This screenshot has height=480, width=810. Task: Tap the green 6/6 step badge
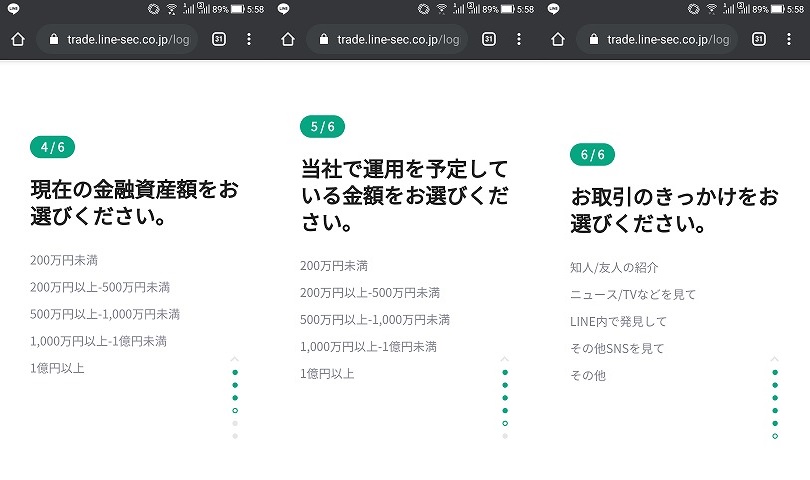pyautogui.click(x=593, y=154)
